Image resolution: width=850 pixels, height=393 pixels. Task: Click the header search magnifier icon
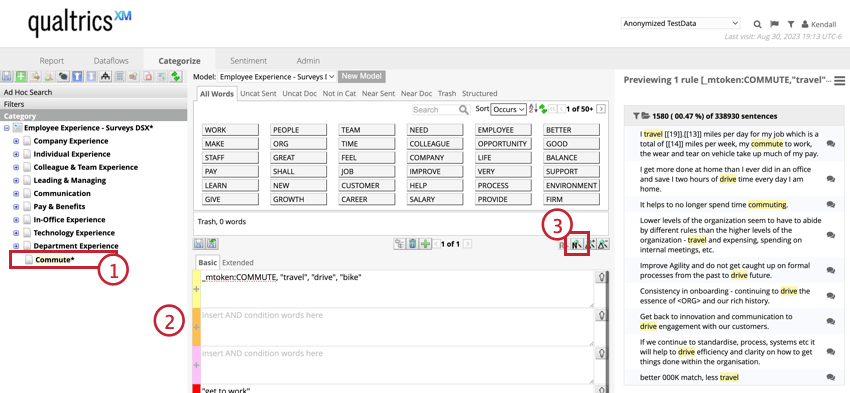pyautogui.click(x=758, y=24)
